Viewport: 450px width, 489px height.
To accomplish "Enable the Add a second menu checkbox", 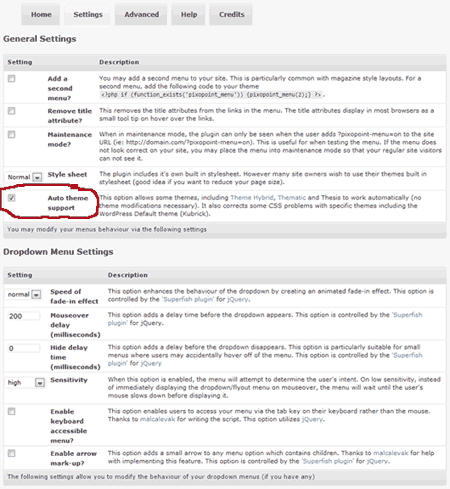I will point(12,79).
